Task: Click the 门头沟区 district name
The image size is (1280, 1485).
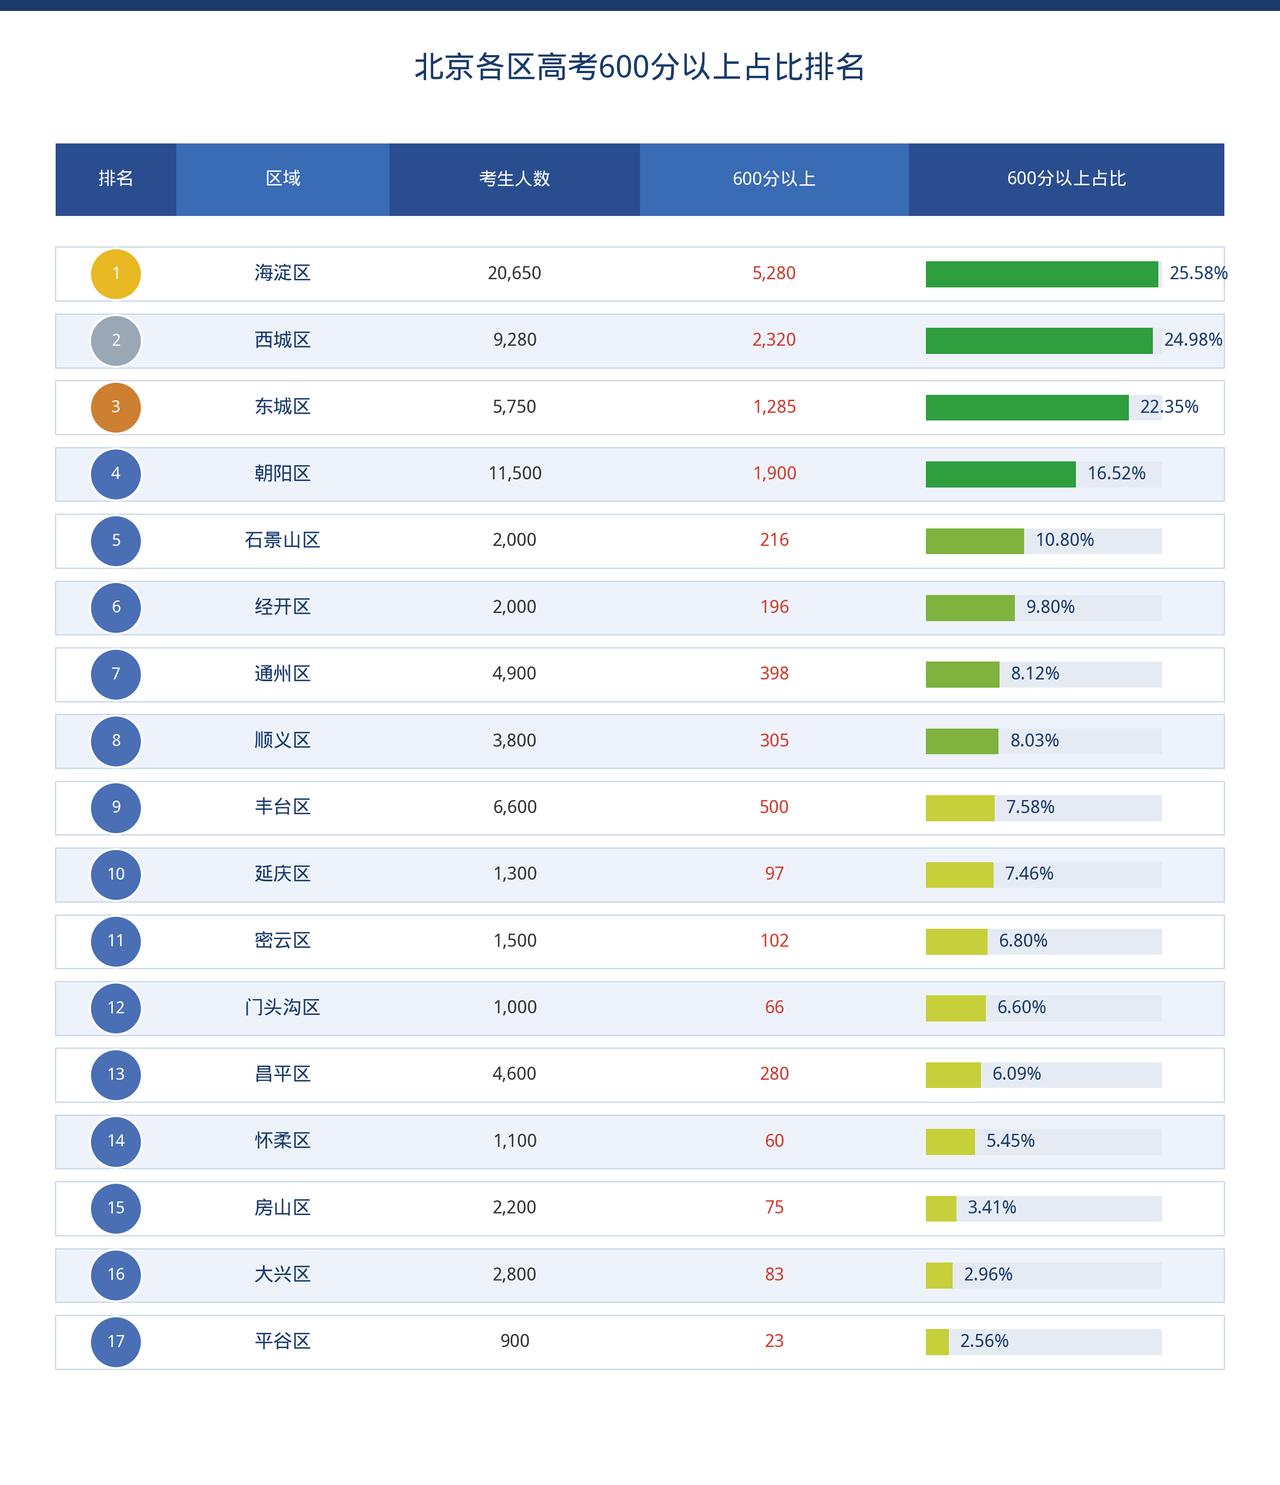Action: click(x=283, y=1007)
